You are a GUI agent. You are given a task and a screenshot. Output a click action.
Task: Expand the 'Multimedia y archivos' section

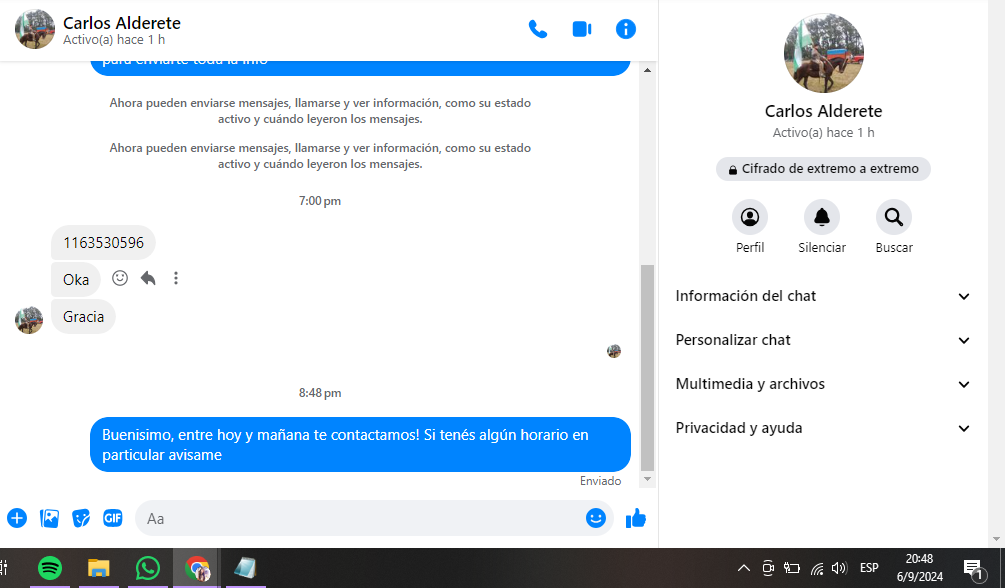coord(822,384)
